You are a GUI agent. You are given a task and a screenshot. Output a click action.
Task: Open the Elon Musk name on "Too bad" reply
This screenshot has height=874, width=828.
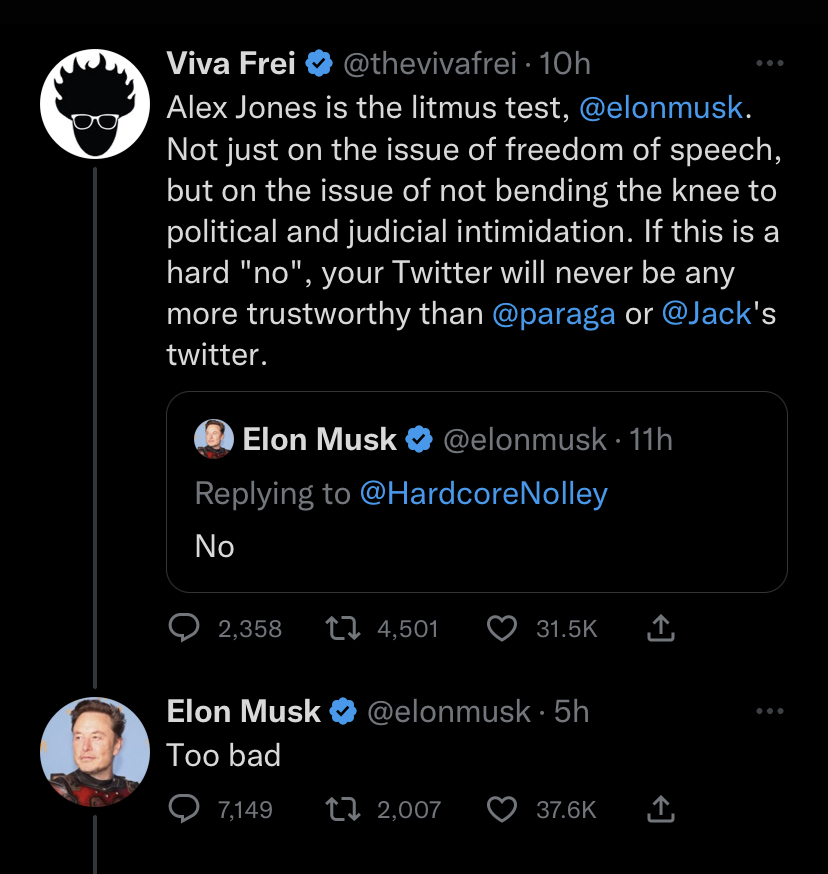244,711
